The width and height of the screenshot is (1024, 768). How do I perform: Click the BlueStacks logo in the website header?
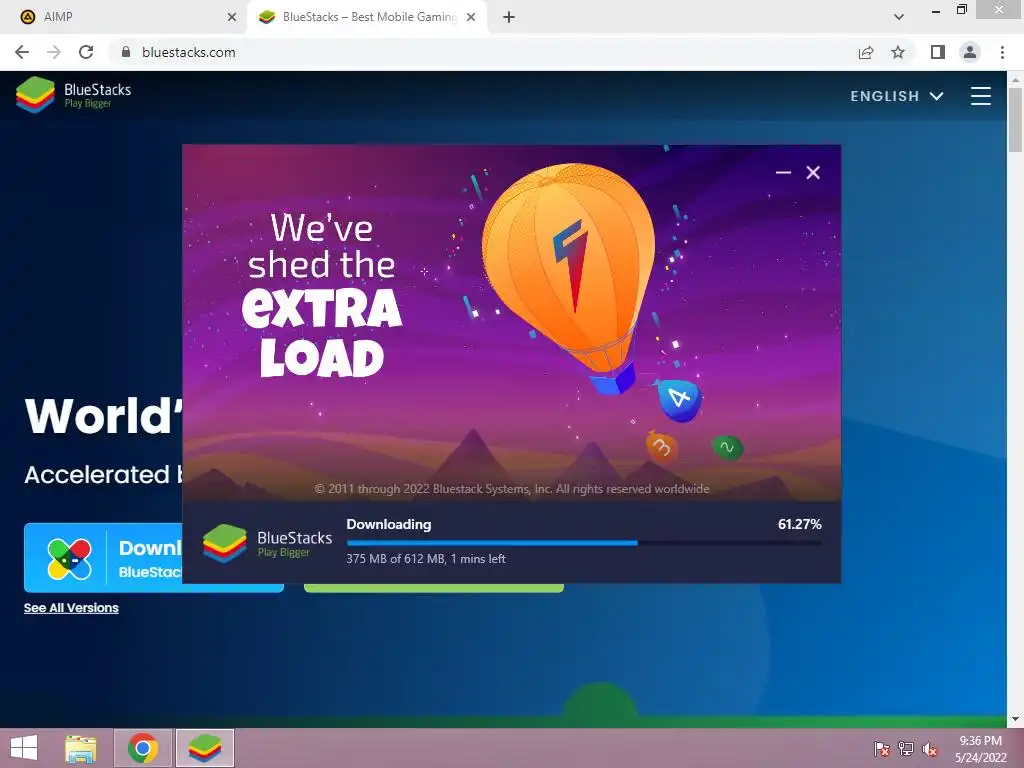73,95
